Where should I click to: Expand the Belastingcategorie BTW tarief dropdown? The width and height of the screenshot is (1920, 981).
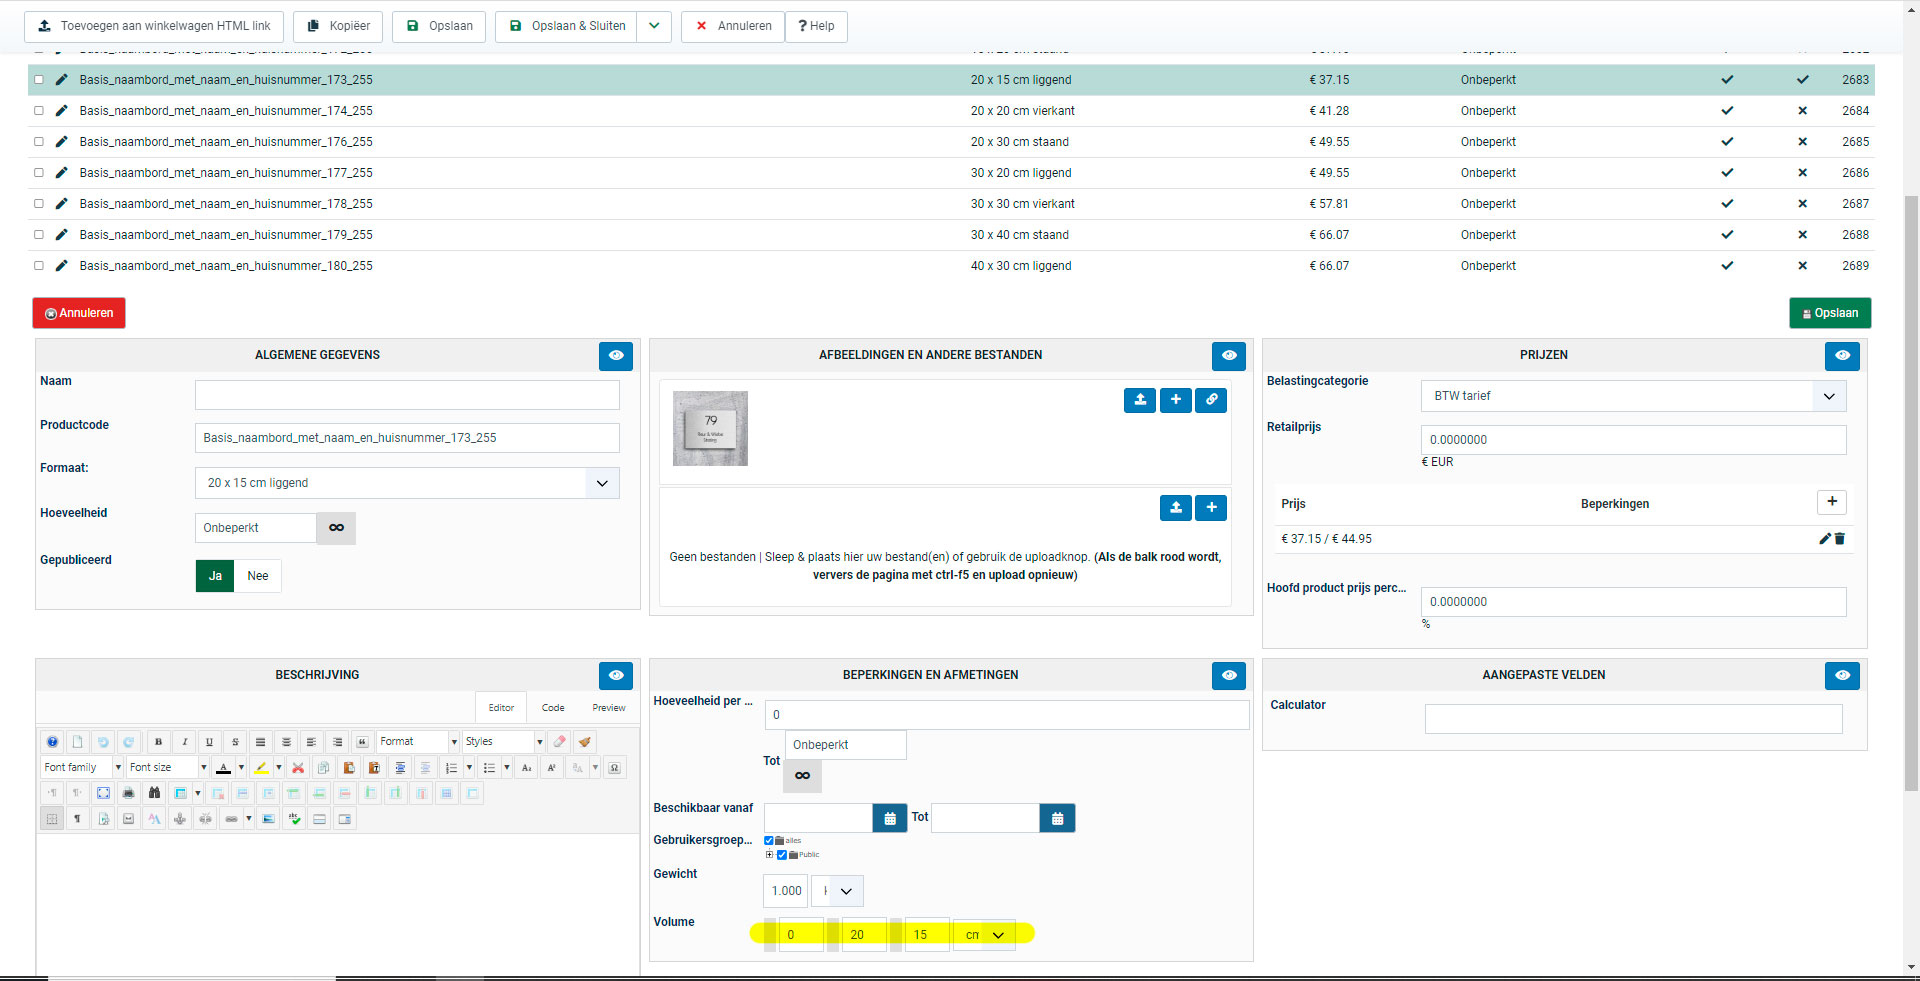click(1828, 396)
